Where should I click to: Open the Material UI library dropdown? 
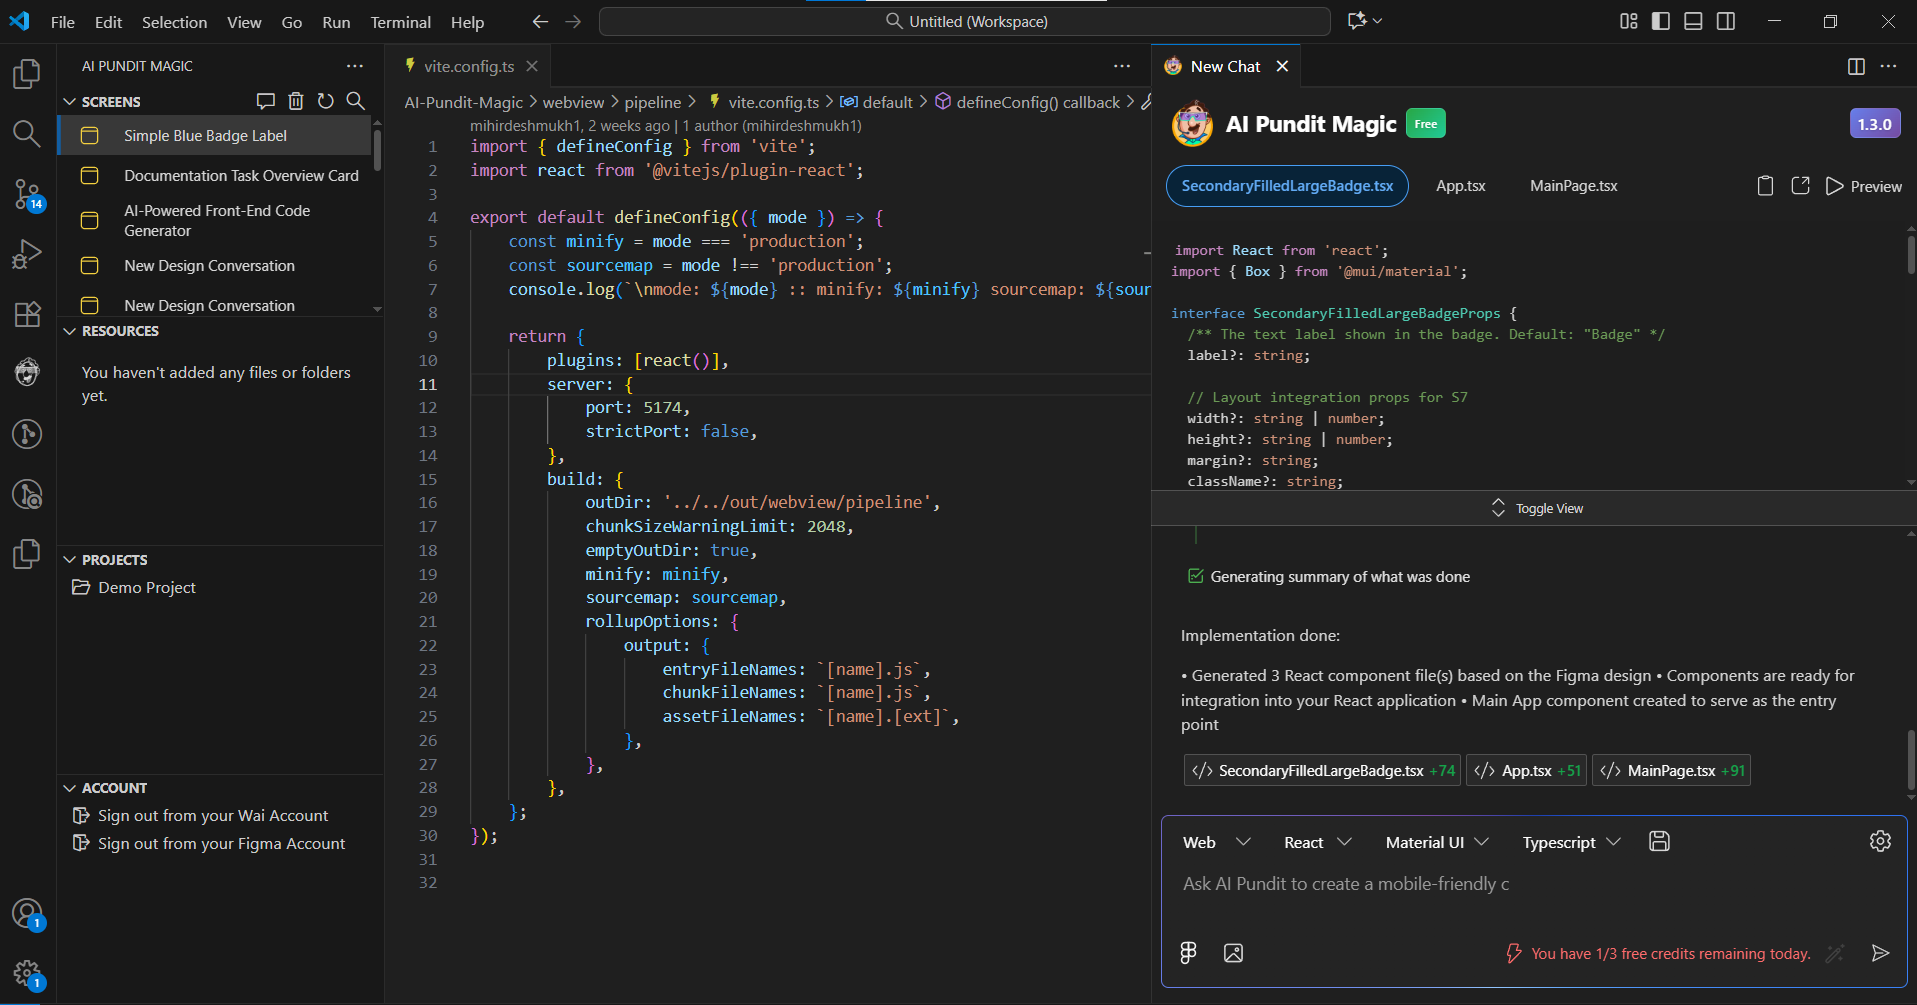point(1436,841)
